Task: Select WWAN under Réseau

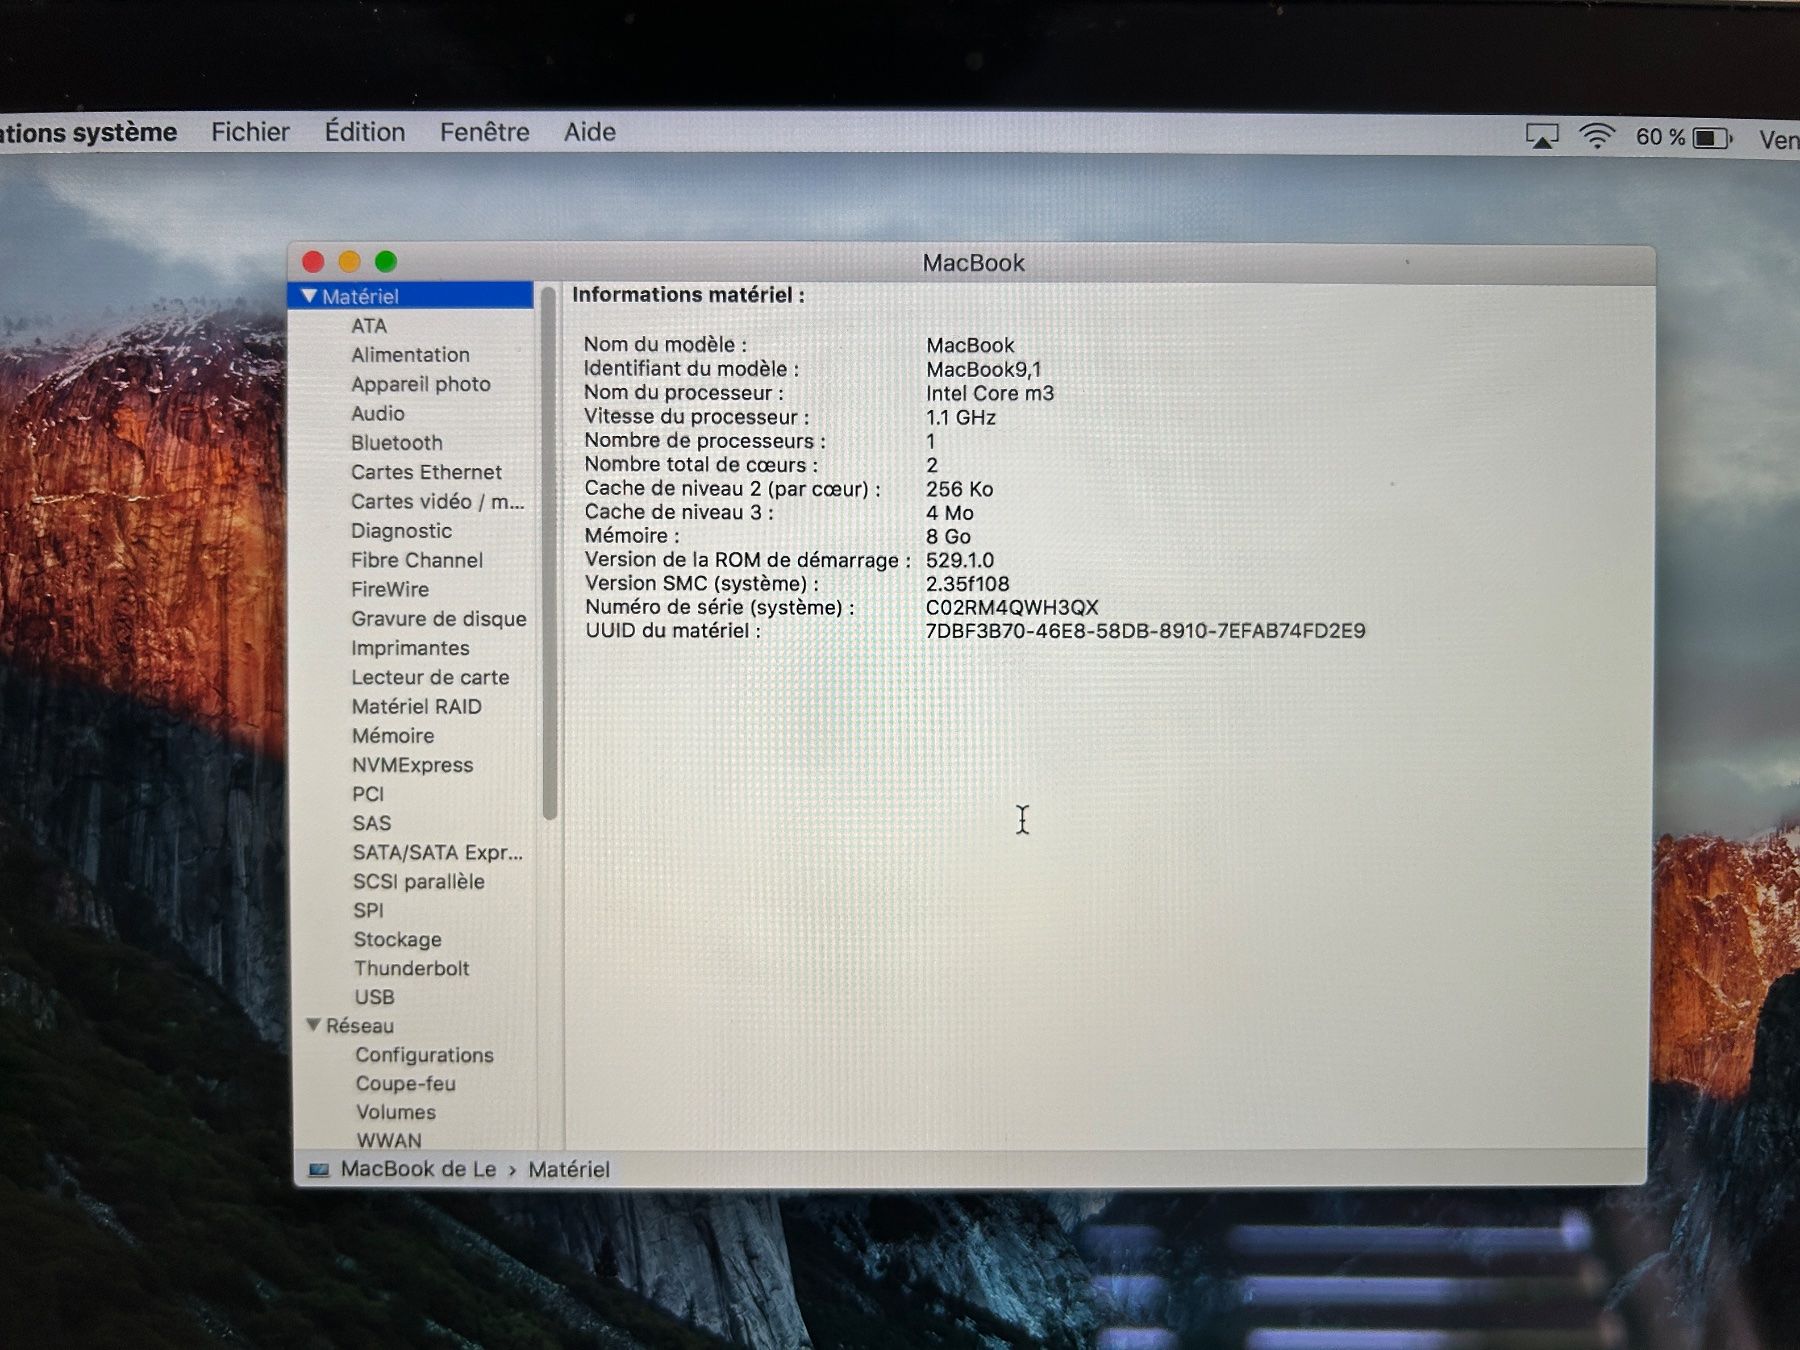Action: [x=389, y=1141]
